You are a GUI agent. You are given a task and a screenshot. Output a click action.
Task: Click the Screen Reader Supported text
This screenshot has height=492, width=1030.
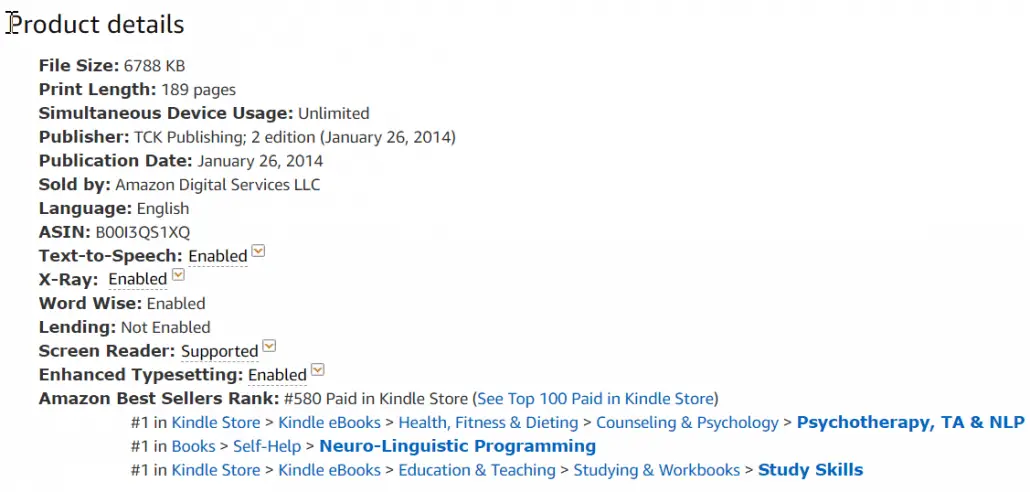click(219, 351)
